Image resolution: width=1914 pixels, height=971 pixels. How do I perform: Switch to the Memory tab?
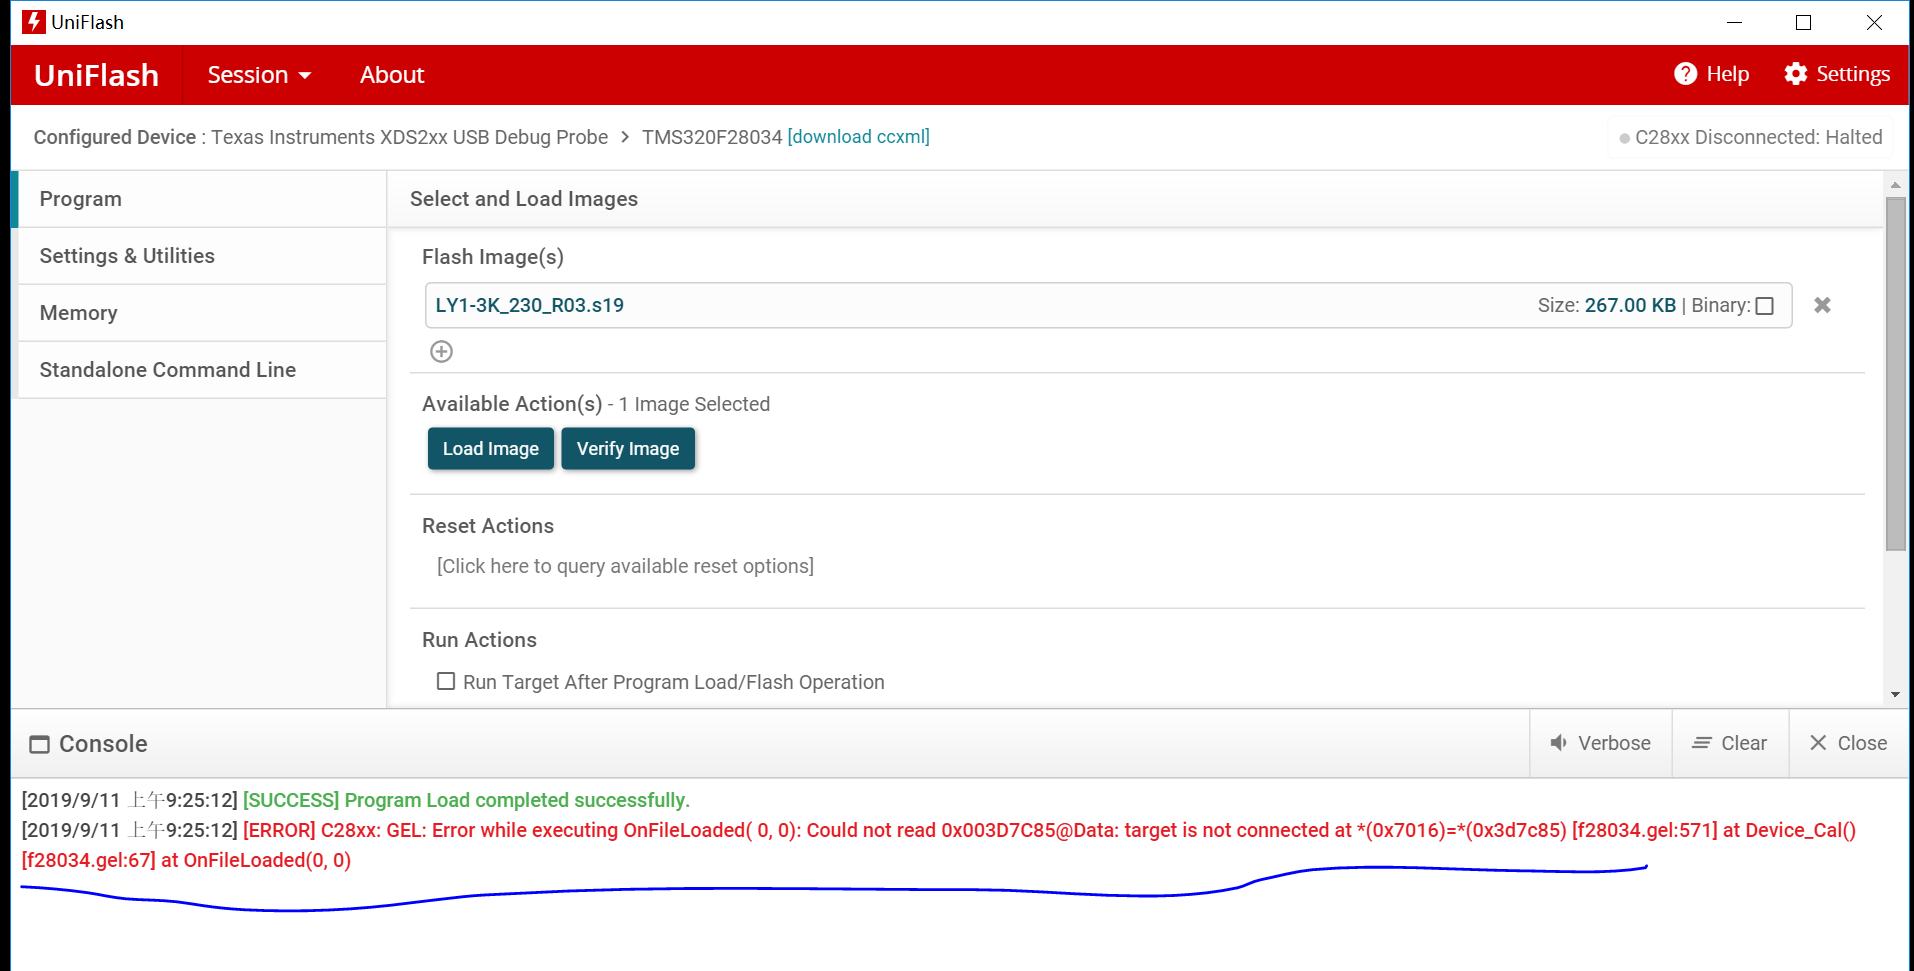tap(78, 312)
